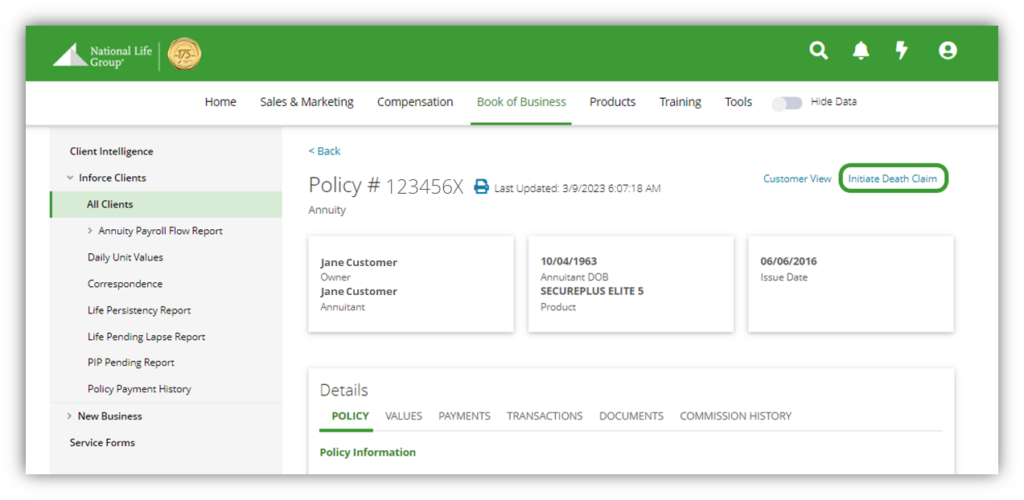The height and width of the screenshot is (500, 1024).
Task: Open the notifications bell
Action: 860,51
